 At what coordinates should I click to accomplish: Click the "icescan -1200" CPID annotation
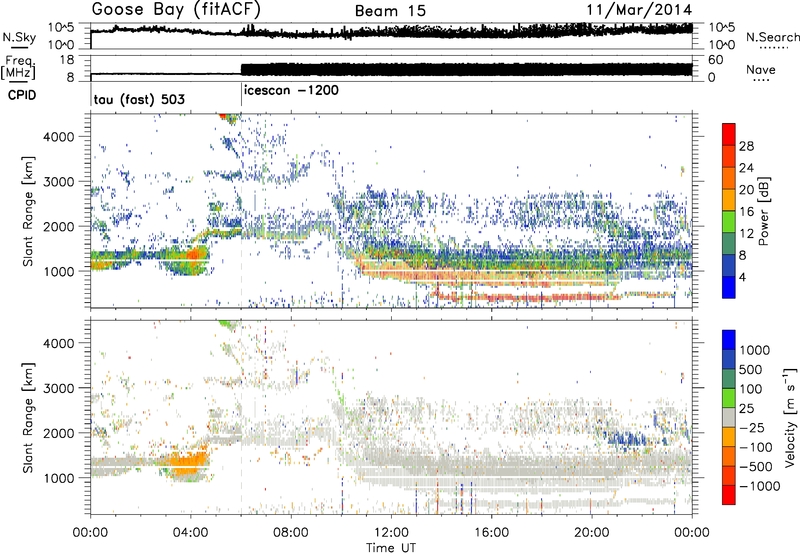(x=291, y=90)
